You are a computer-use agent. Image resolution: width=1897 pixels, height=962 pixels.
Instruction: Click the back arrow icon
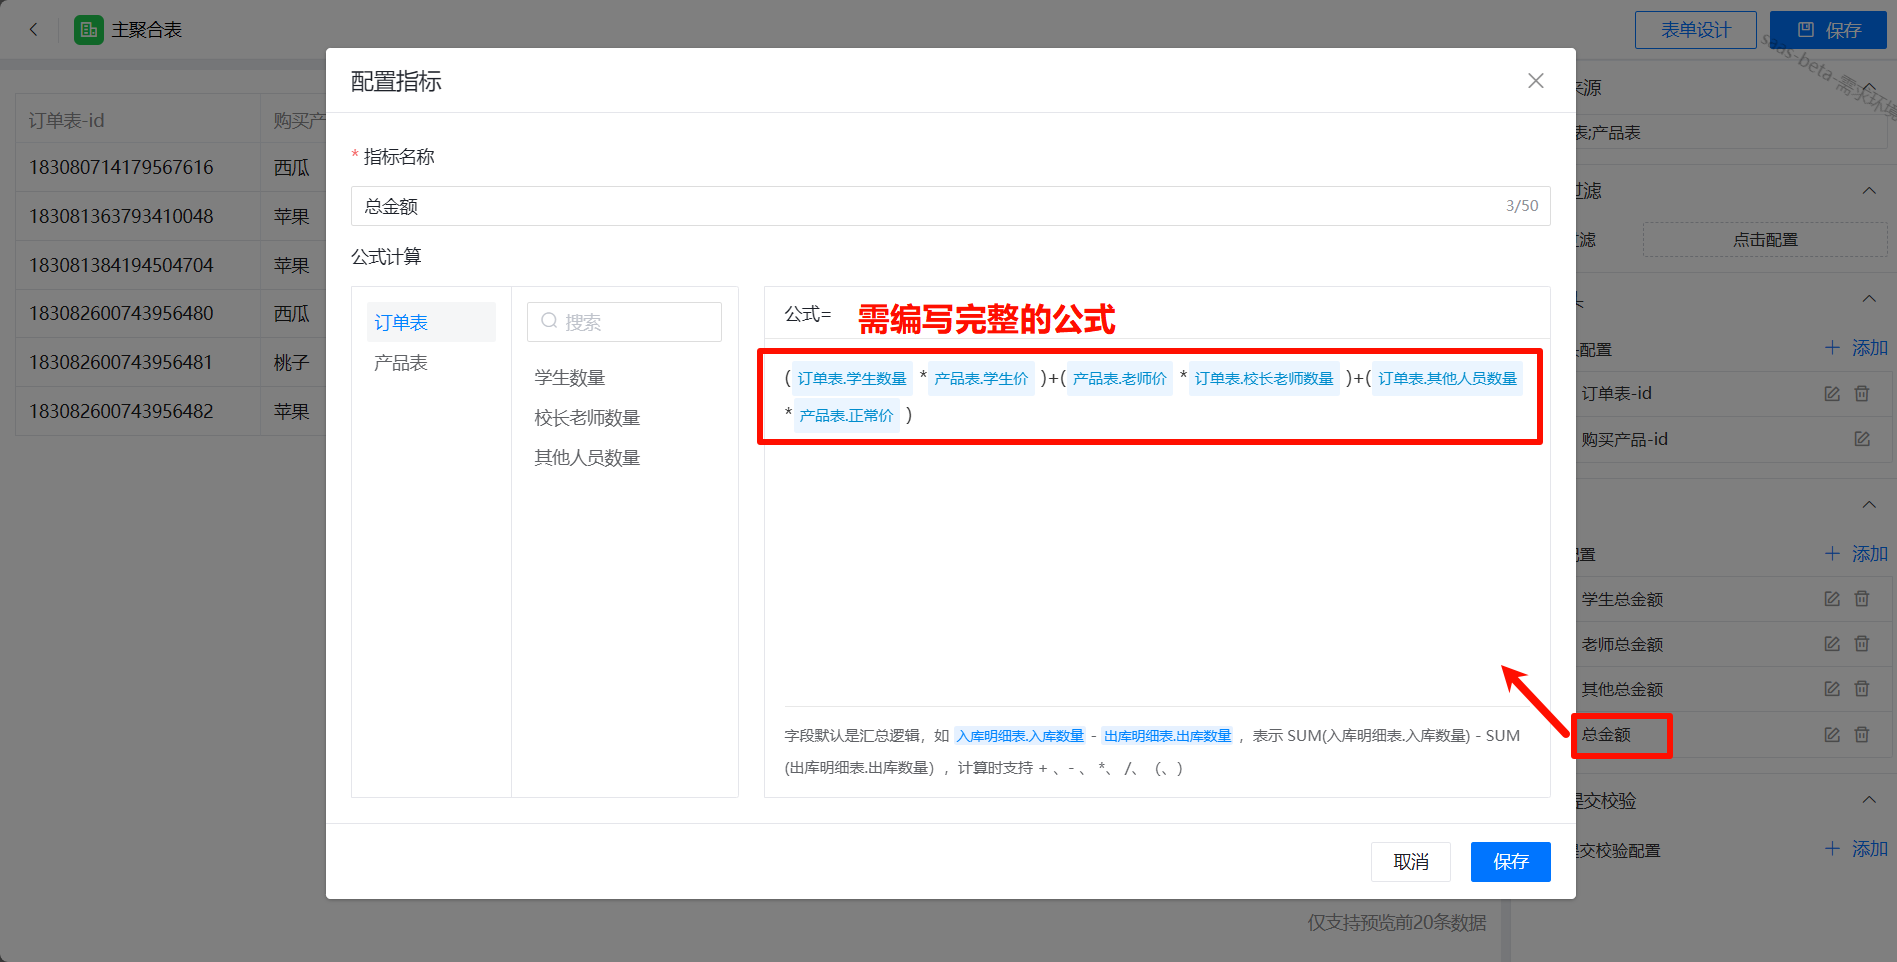coord(34,30)
